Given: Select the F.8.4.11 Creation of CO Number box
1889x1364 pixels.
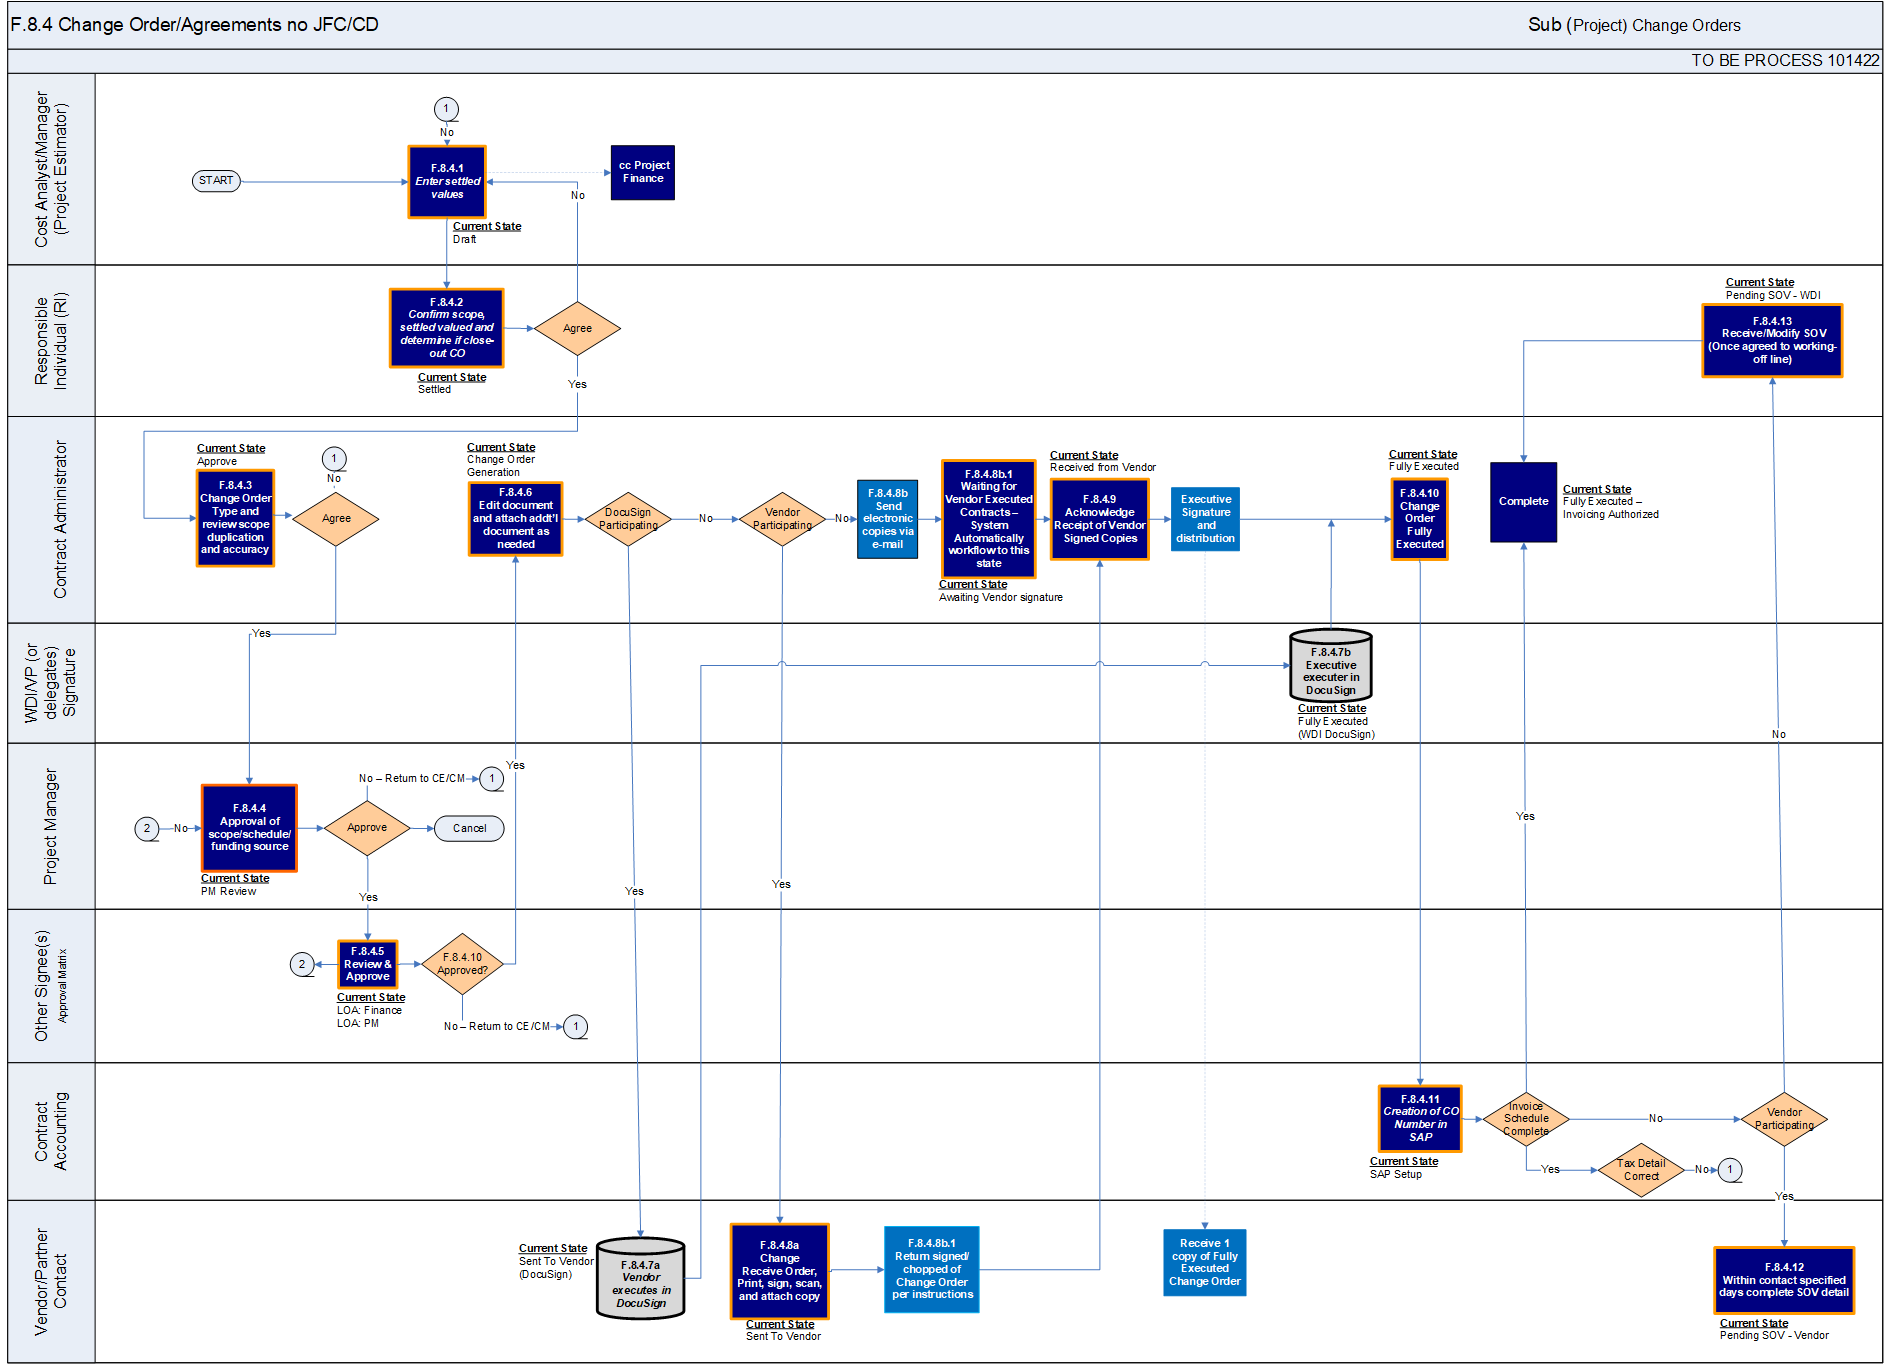Looking at the screenshot, I should pyautogui.click(x=1420, y=1119).
